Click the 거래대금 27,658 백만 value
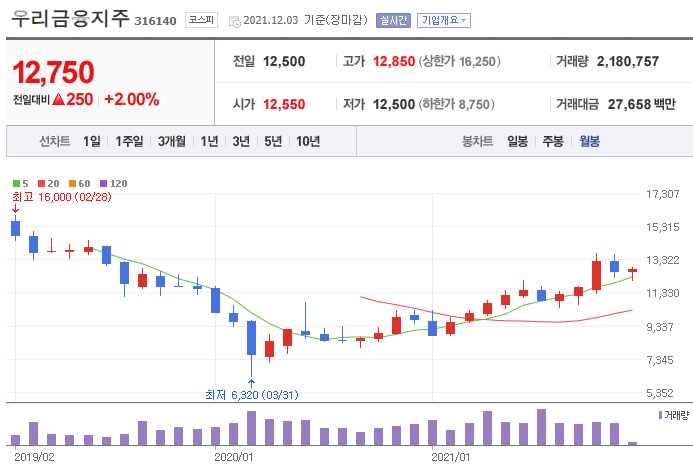 (x=641, y=104)
